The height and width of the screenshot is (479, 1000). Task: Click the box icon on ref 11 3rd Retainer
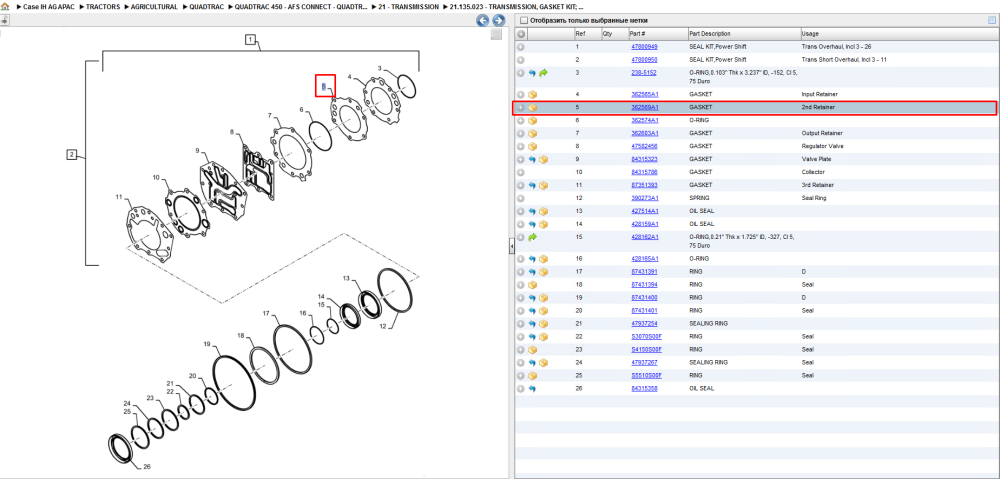543,185
